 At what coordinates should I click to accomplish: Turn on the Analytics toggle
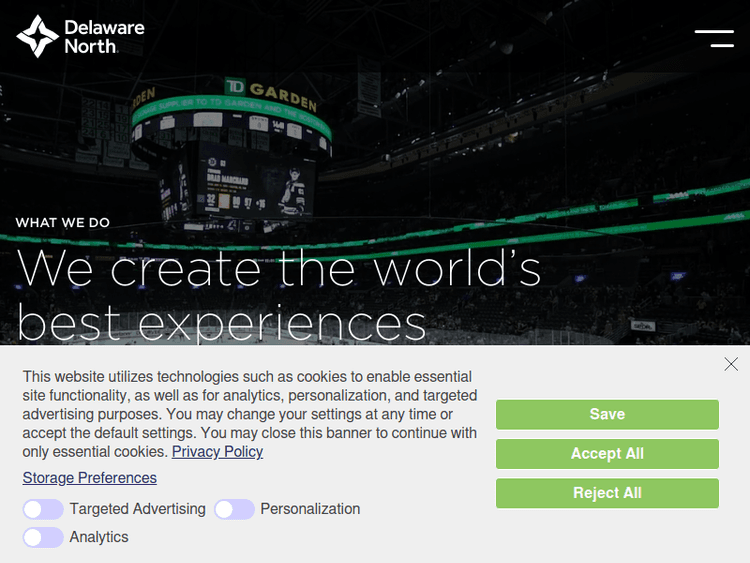point(43,537)
